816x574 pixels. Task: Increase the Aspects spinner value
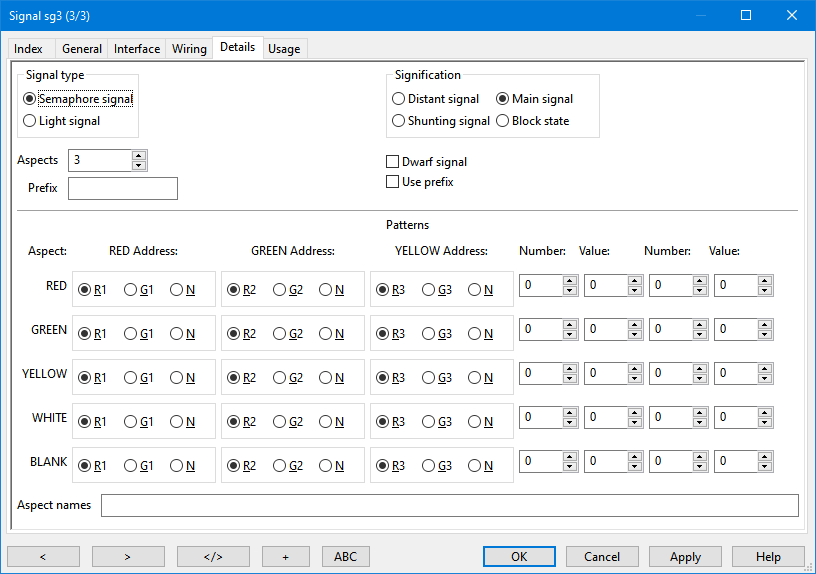point(139,155)
